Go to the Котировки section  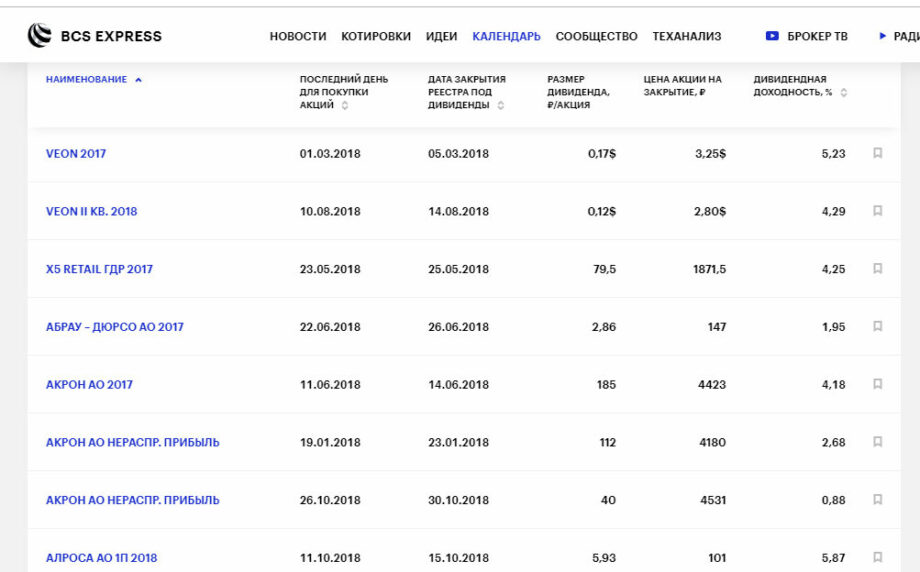(x=376, y=36)
